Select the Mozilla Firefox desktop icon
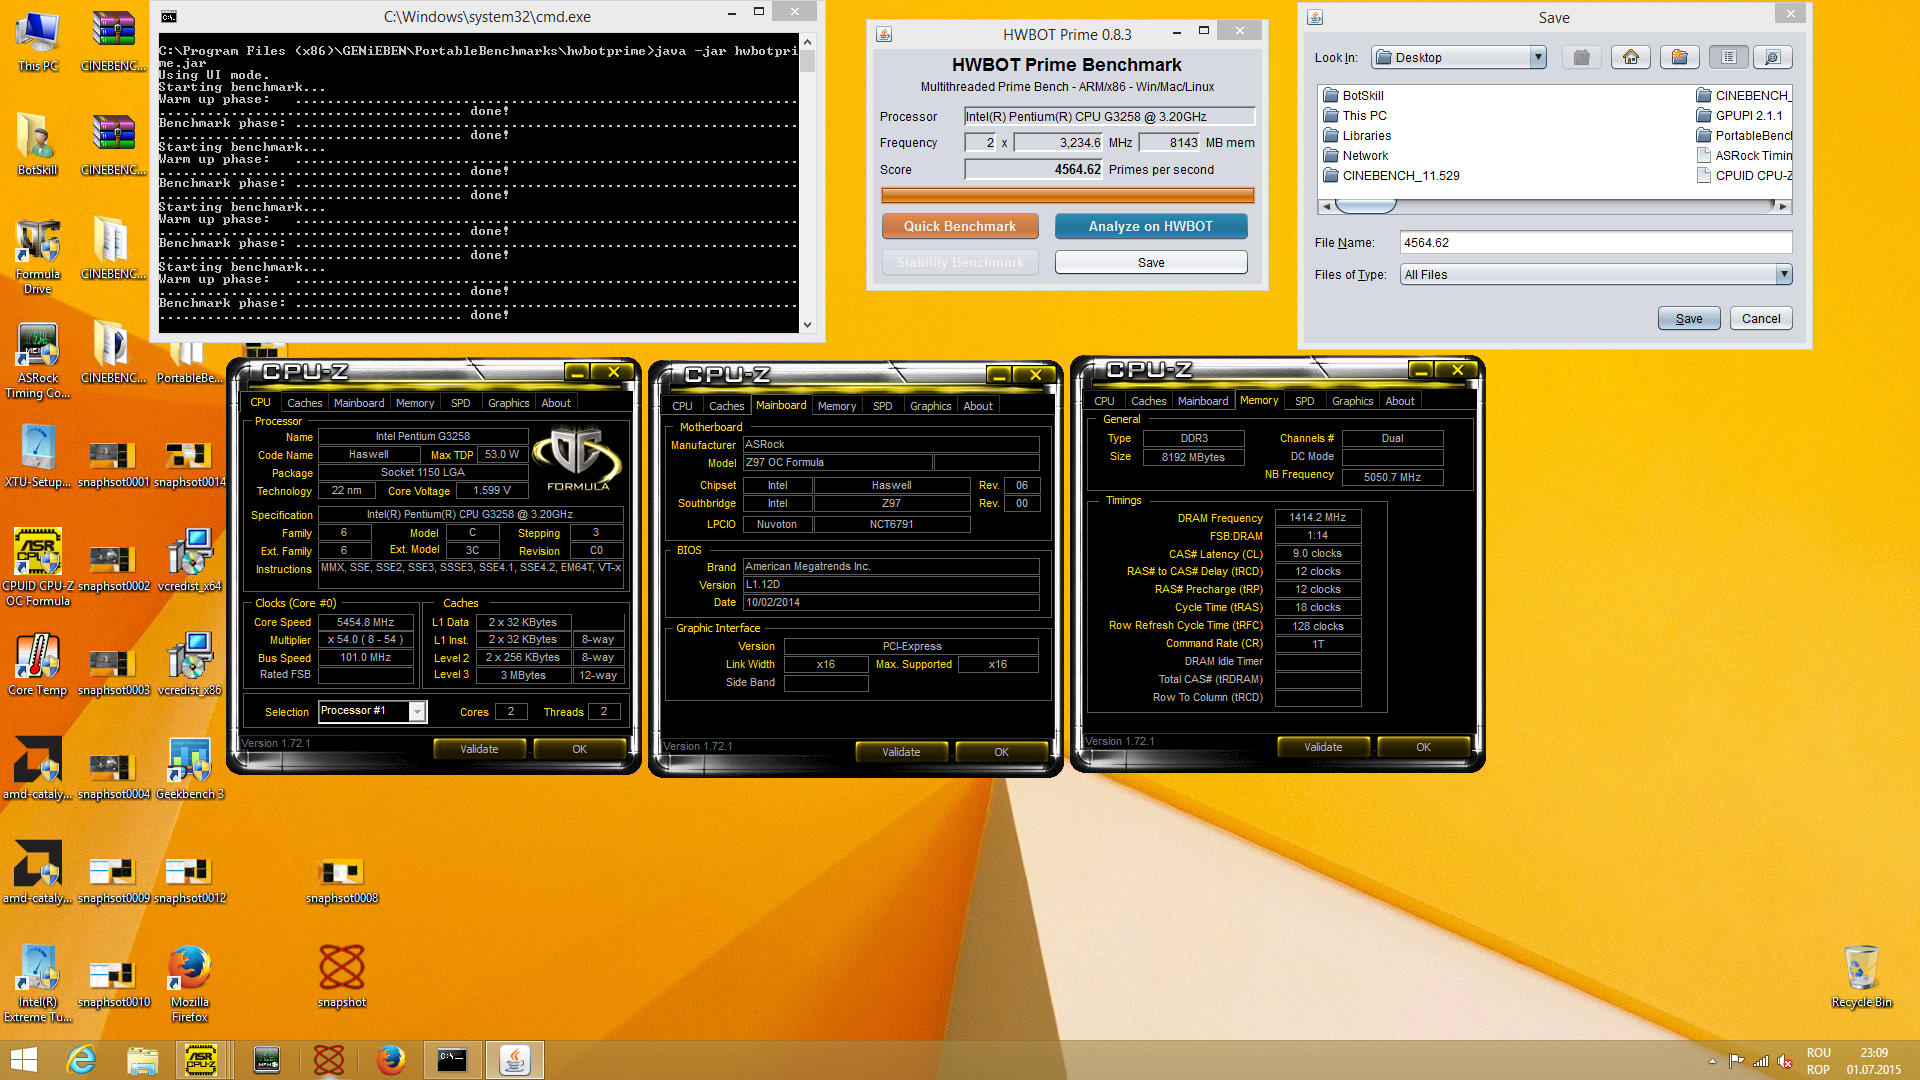The width and height of the screenshot is (1920, 1080). [x=189, y=983]
